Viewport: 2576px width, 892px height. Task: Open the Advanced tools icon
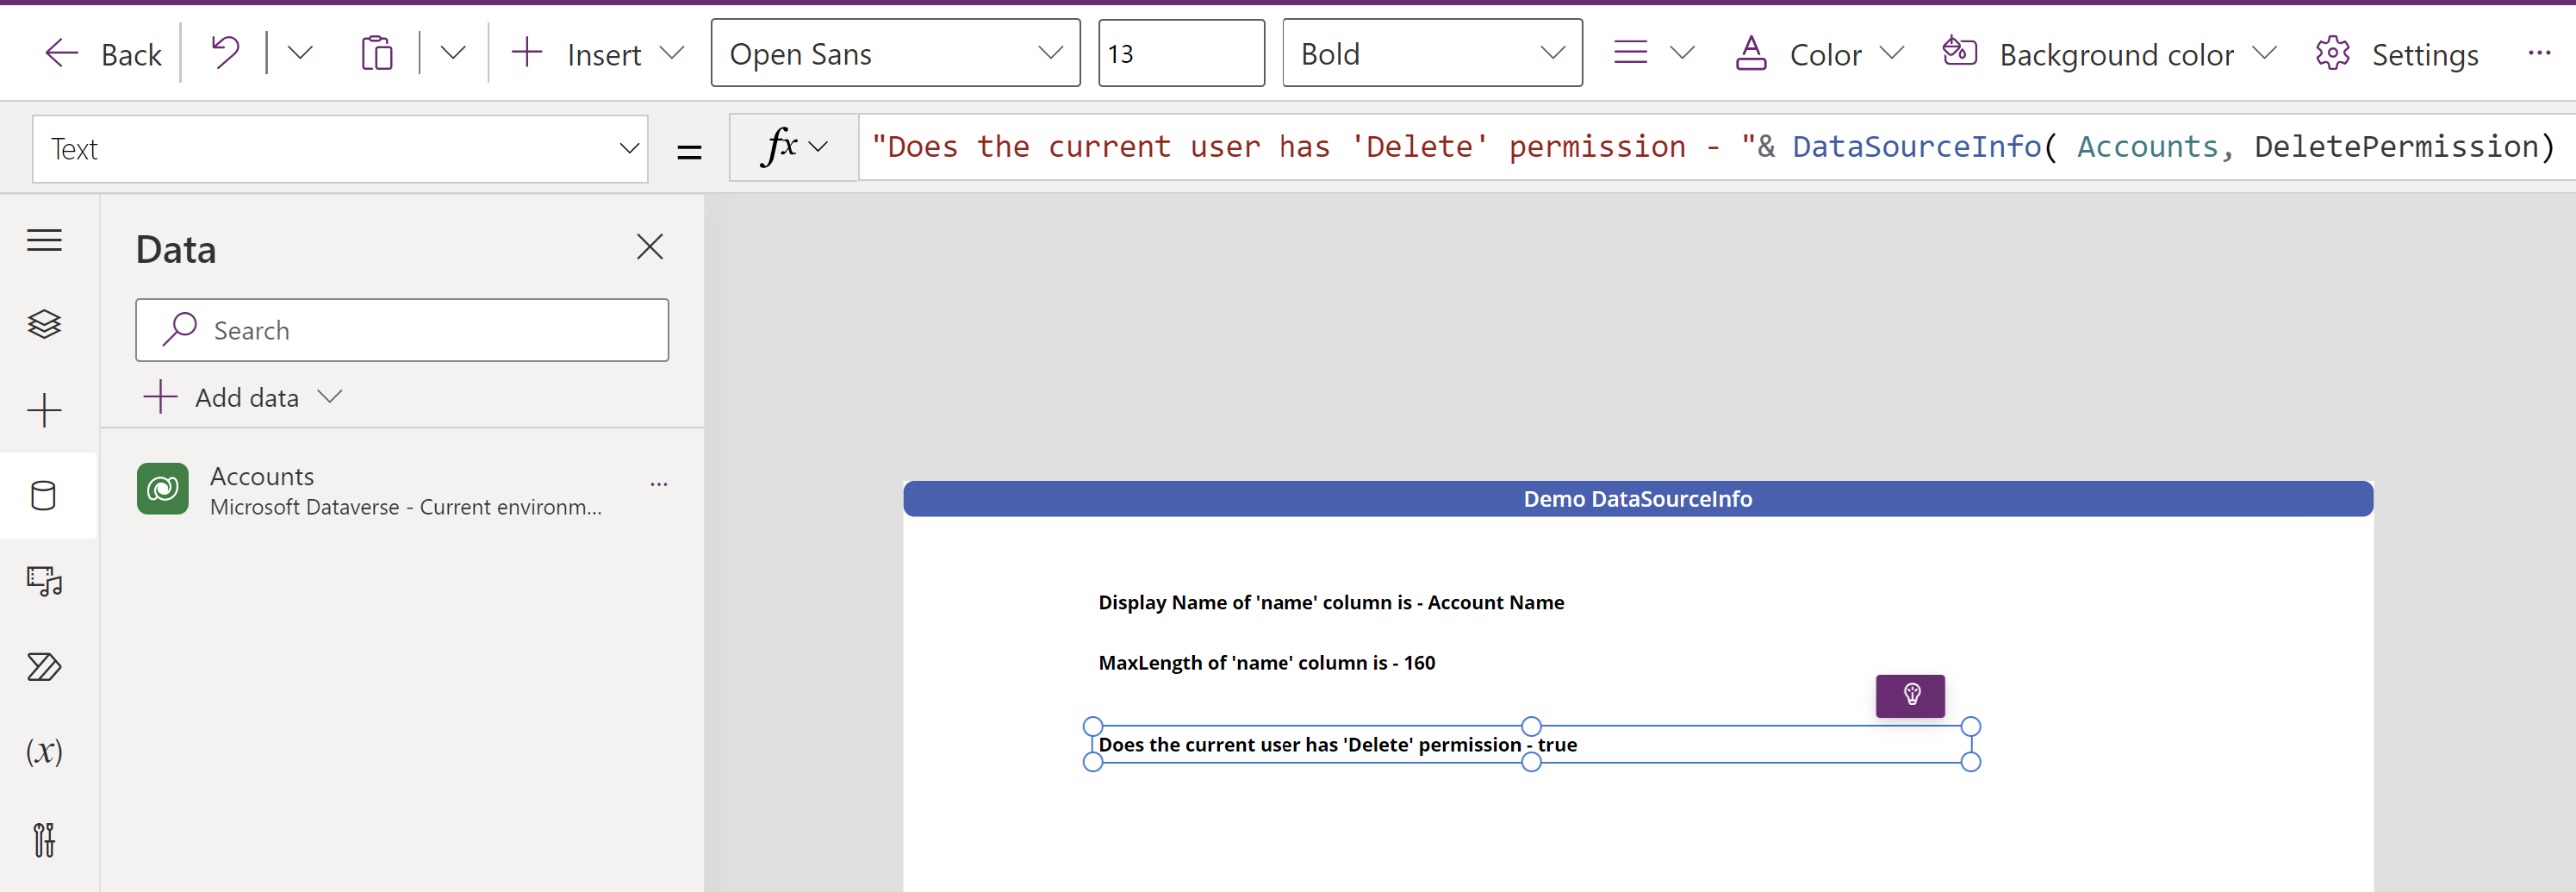44,839
